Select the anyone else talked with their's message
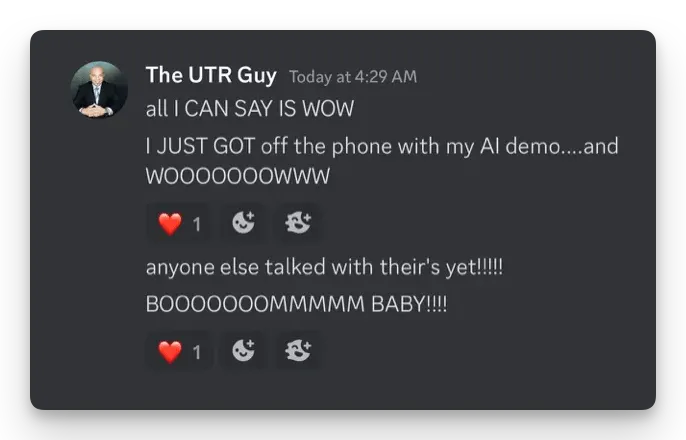The height and width of the screenshot is (440, 686). 324,267
